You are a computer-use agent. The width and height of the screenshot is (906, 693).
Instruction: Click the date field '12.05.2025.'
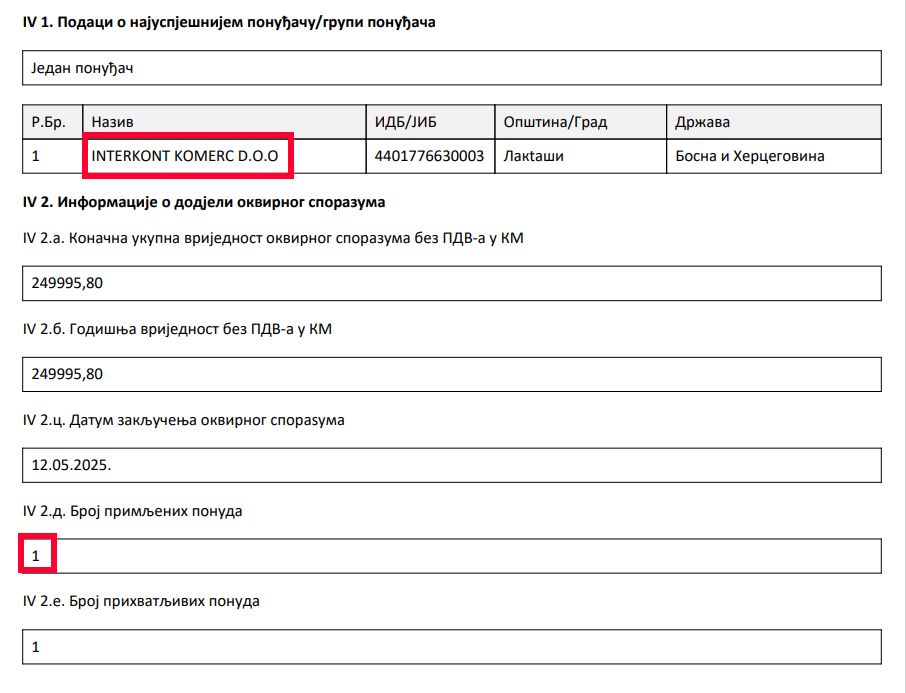click(x=452, y=465)
